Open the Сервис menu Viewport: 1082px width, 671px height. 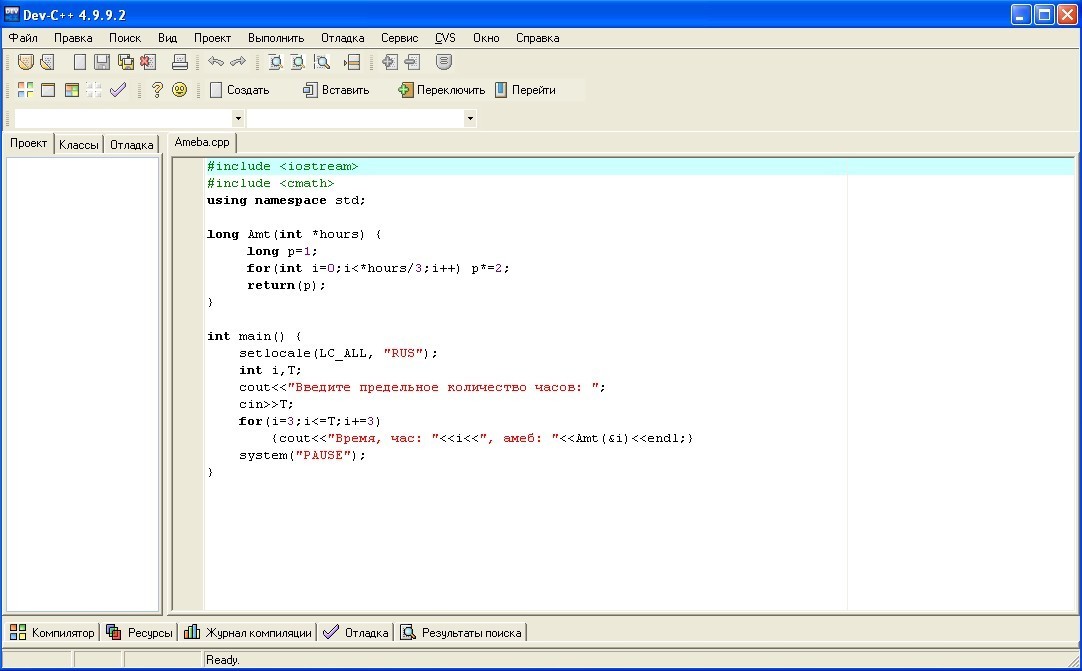point(399,38)
